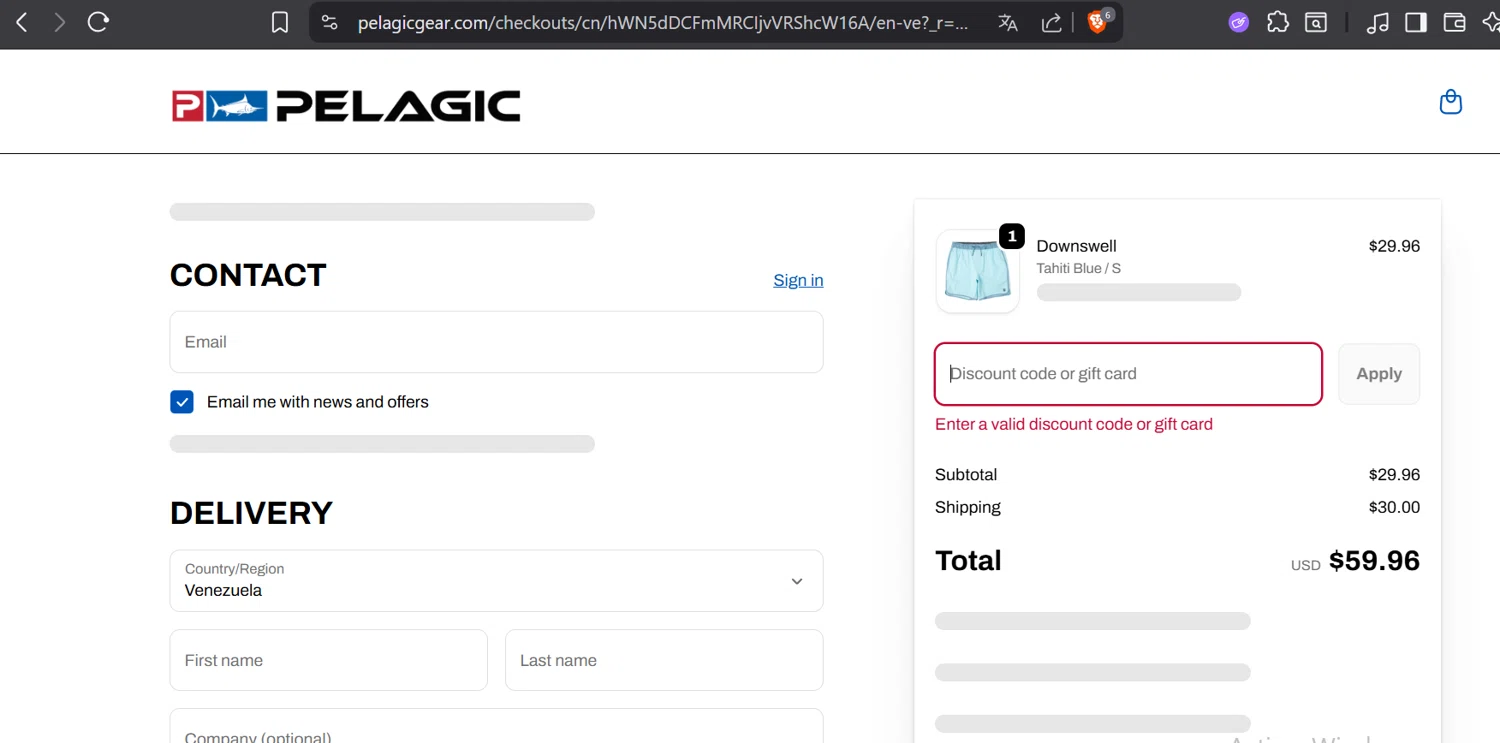This screenshot has width=1500, height=743.
Task: Go back with the browser back arrow
Action: pos(22,22)
